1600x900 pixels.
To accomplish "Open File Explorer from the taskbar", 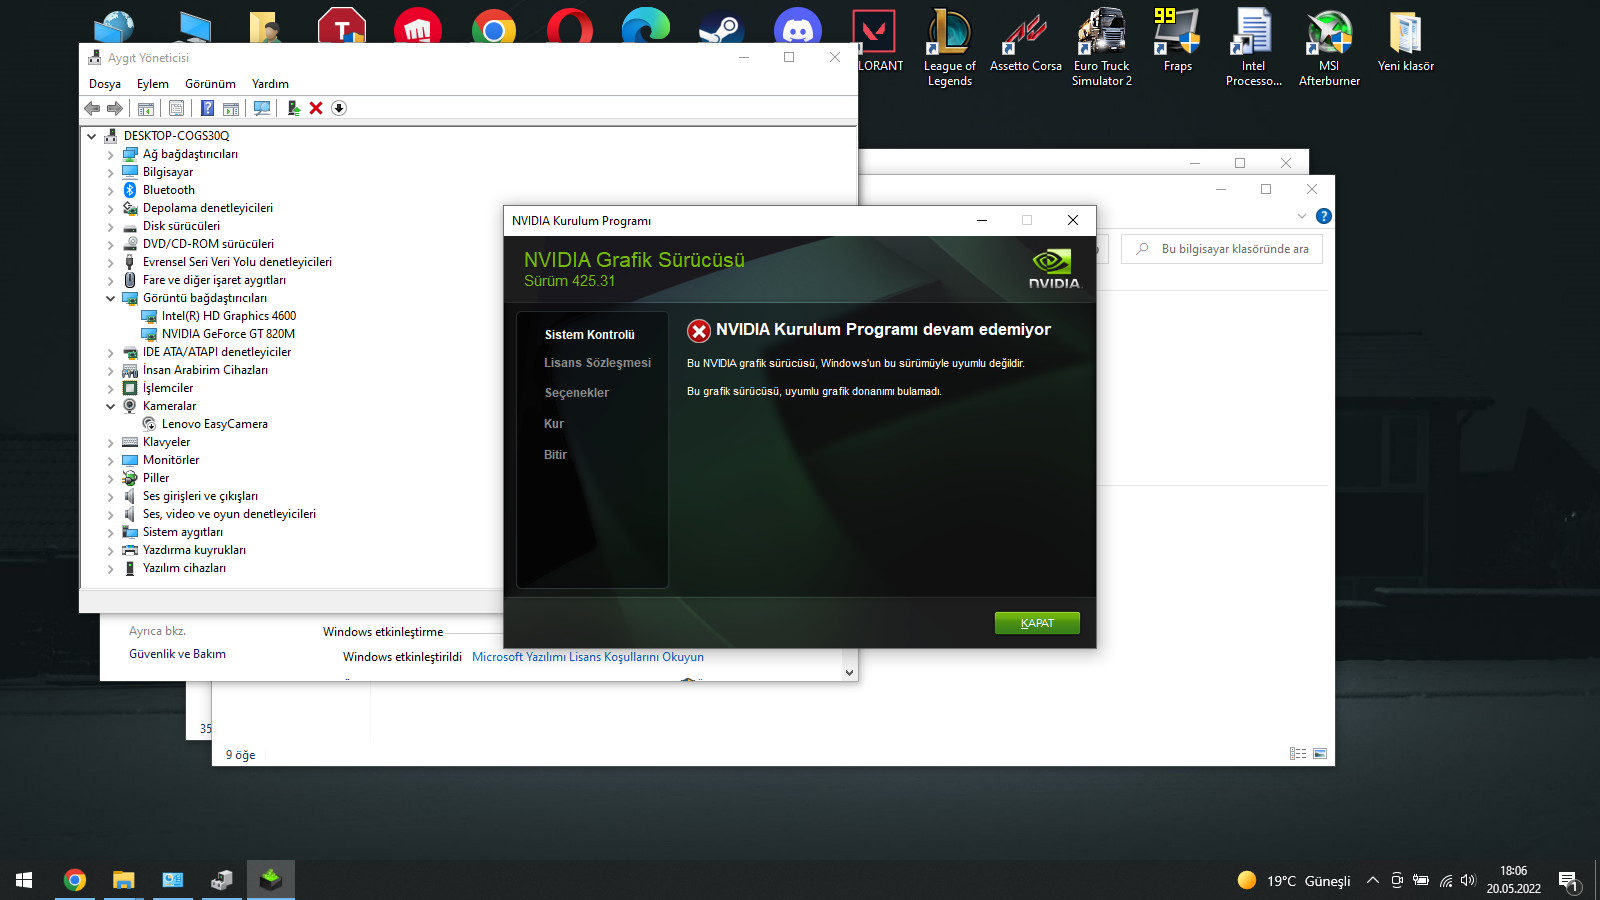I will 123,880.
